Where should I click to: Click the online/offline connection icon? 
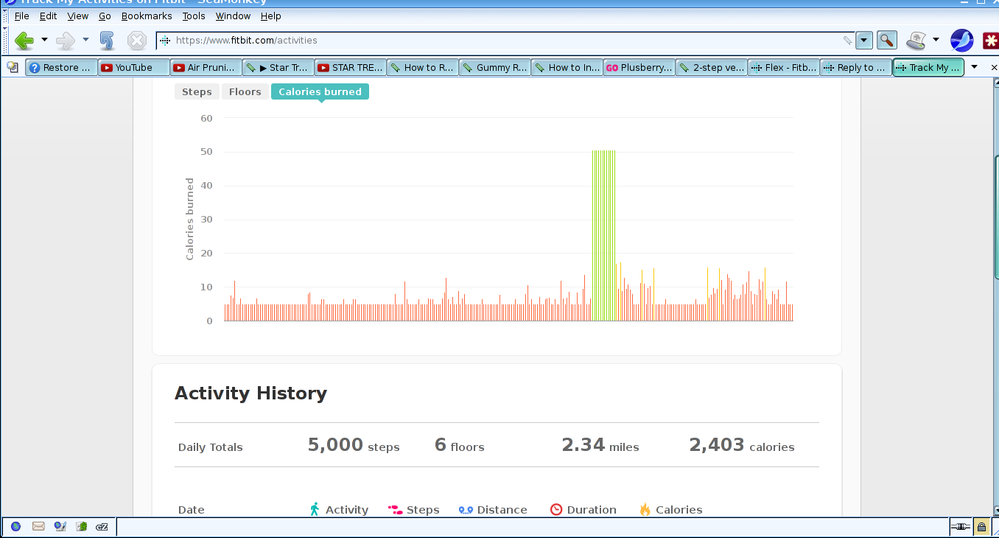(x=960, y=527)
